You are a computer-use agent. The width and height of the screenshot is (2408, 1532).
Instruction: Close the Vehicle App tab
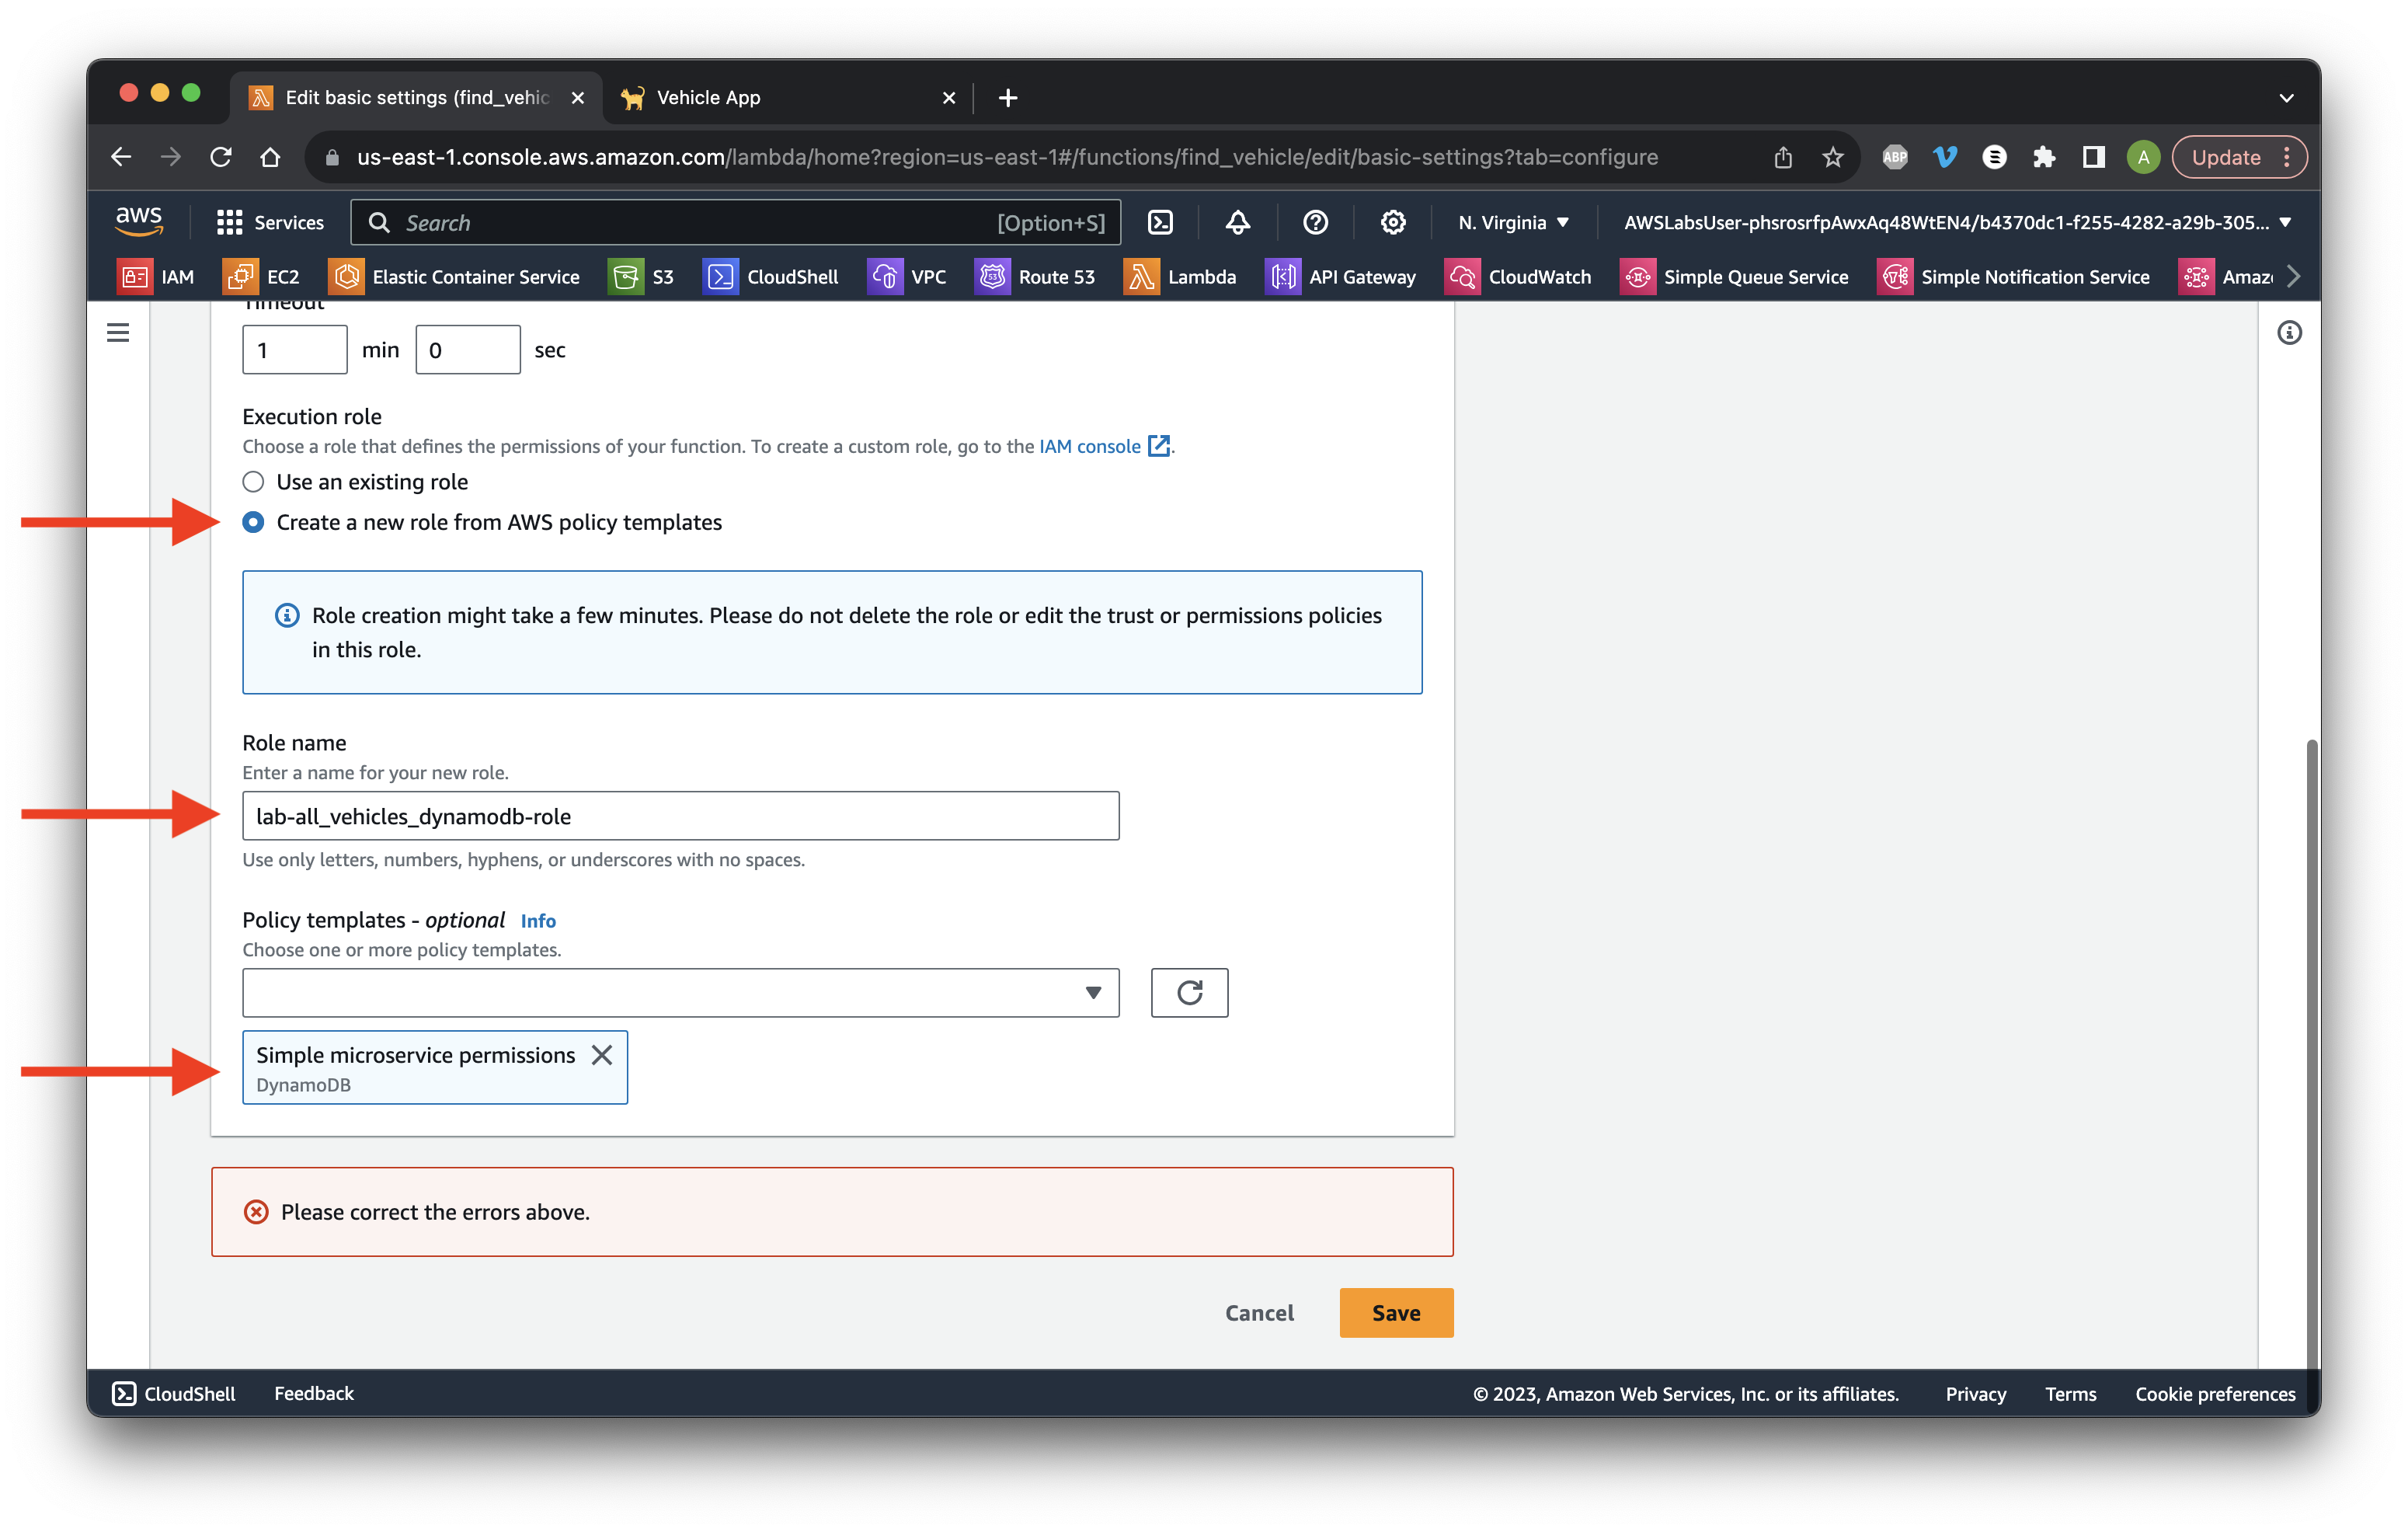tap(949, 97)
